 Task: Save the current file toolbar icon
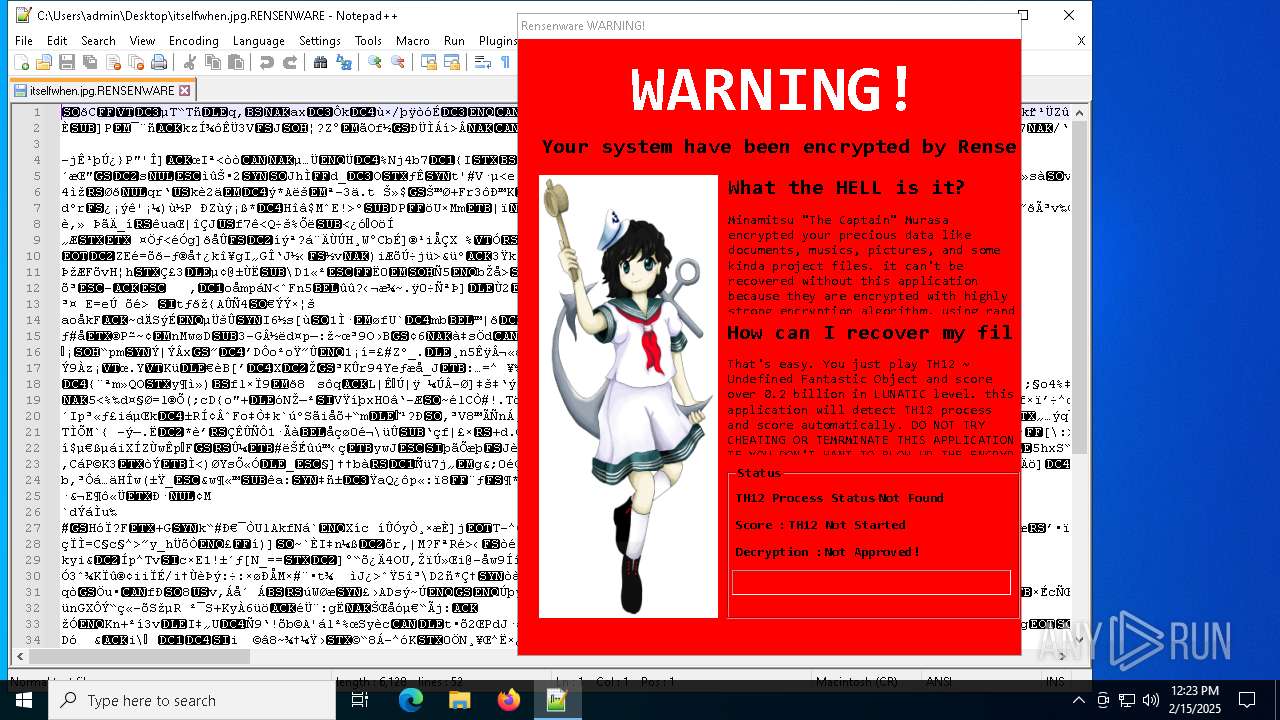click(66, 62)
